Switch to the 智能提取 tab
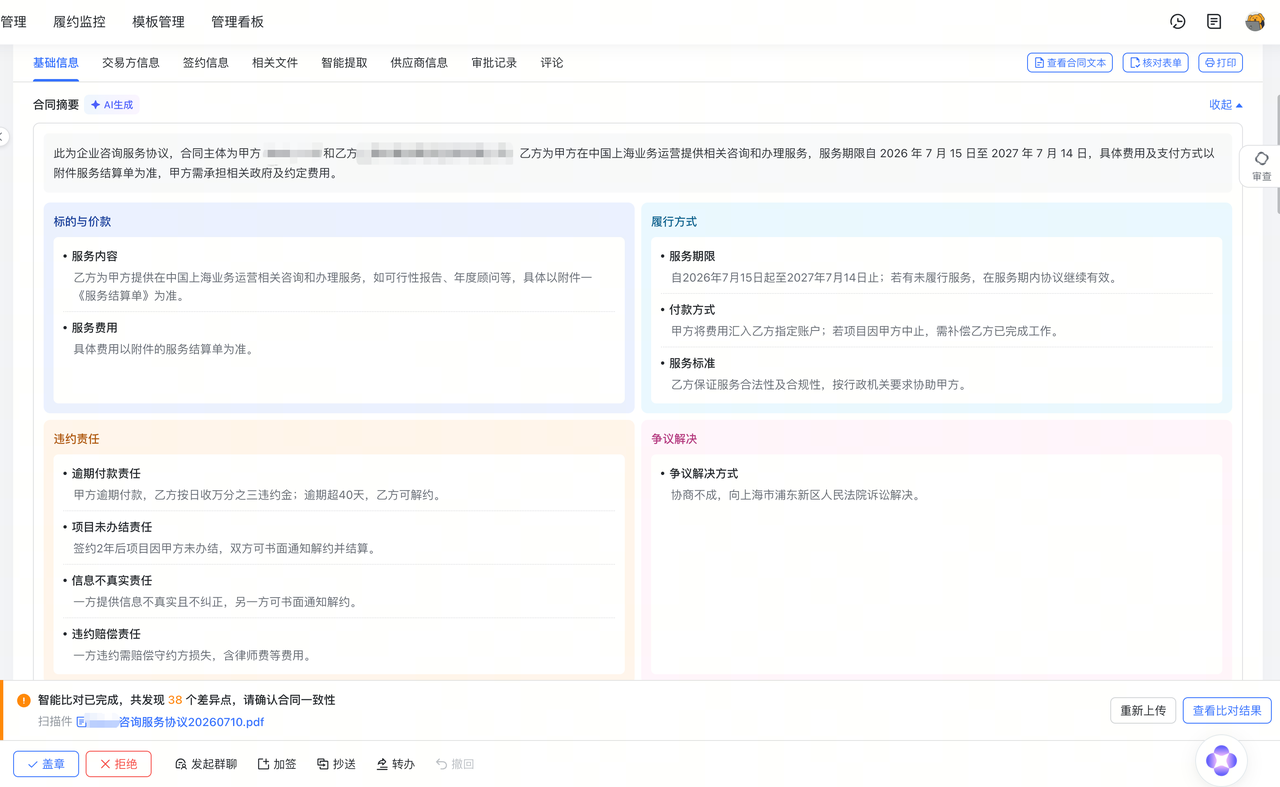Screen dimensions: 1280x787 pos(344,63)
